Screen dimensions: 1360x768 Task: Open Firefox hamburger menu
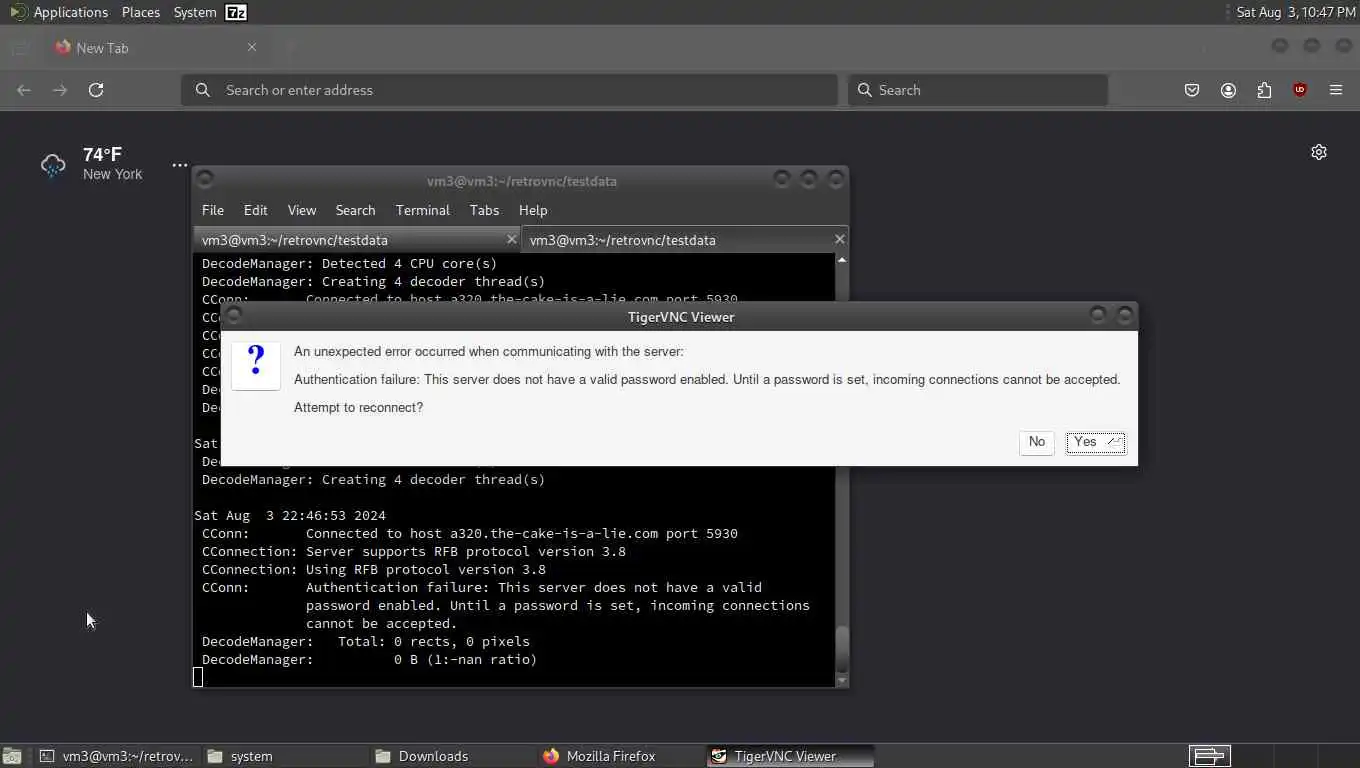coord(1336,90)
